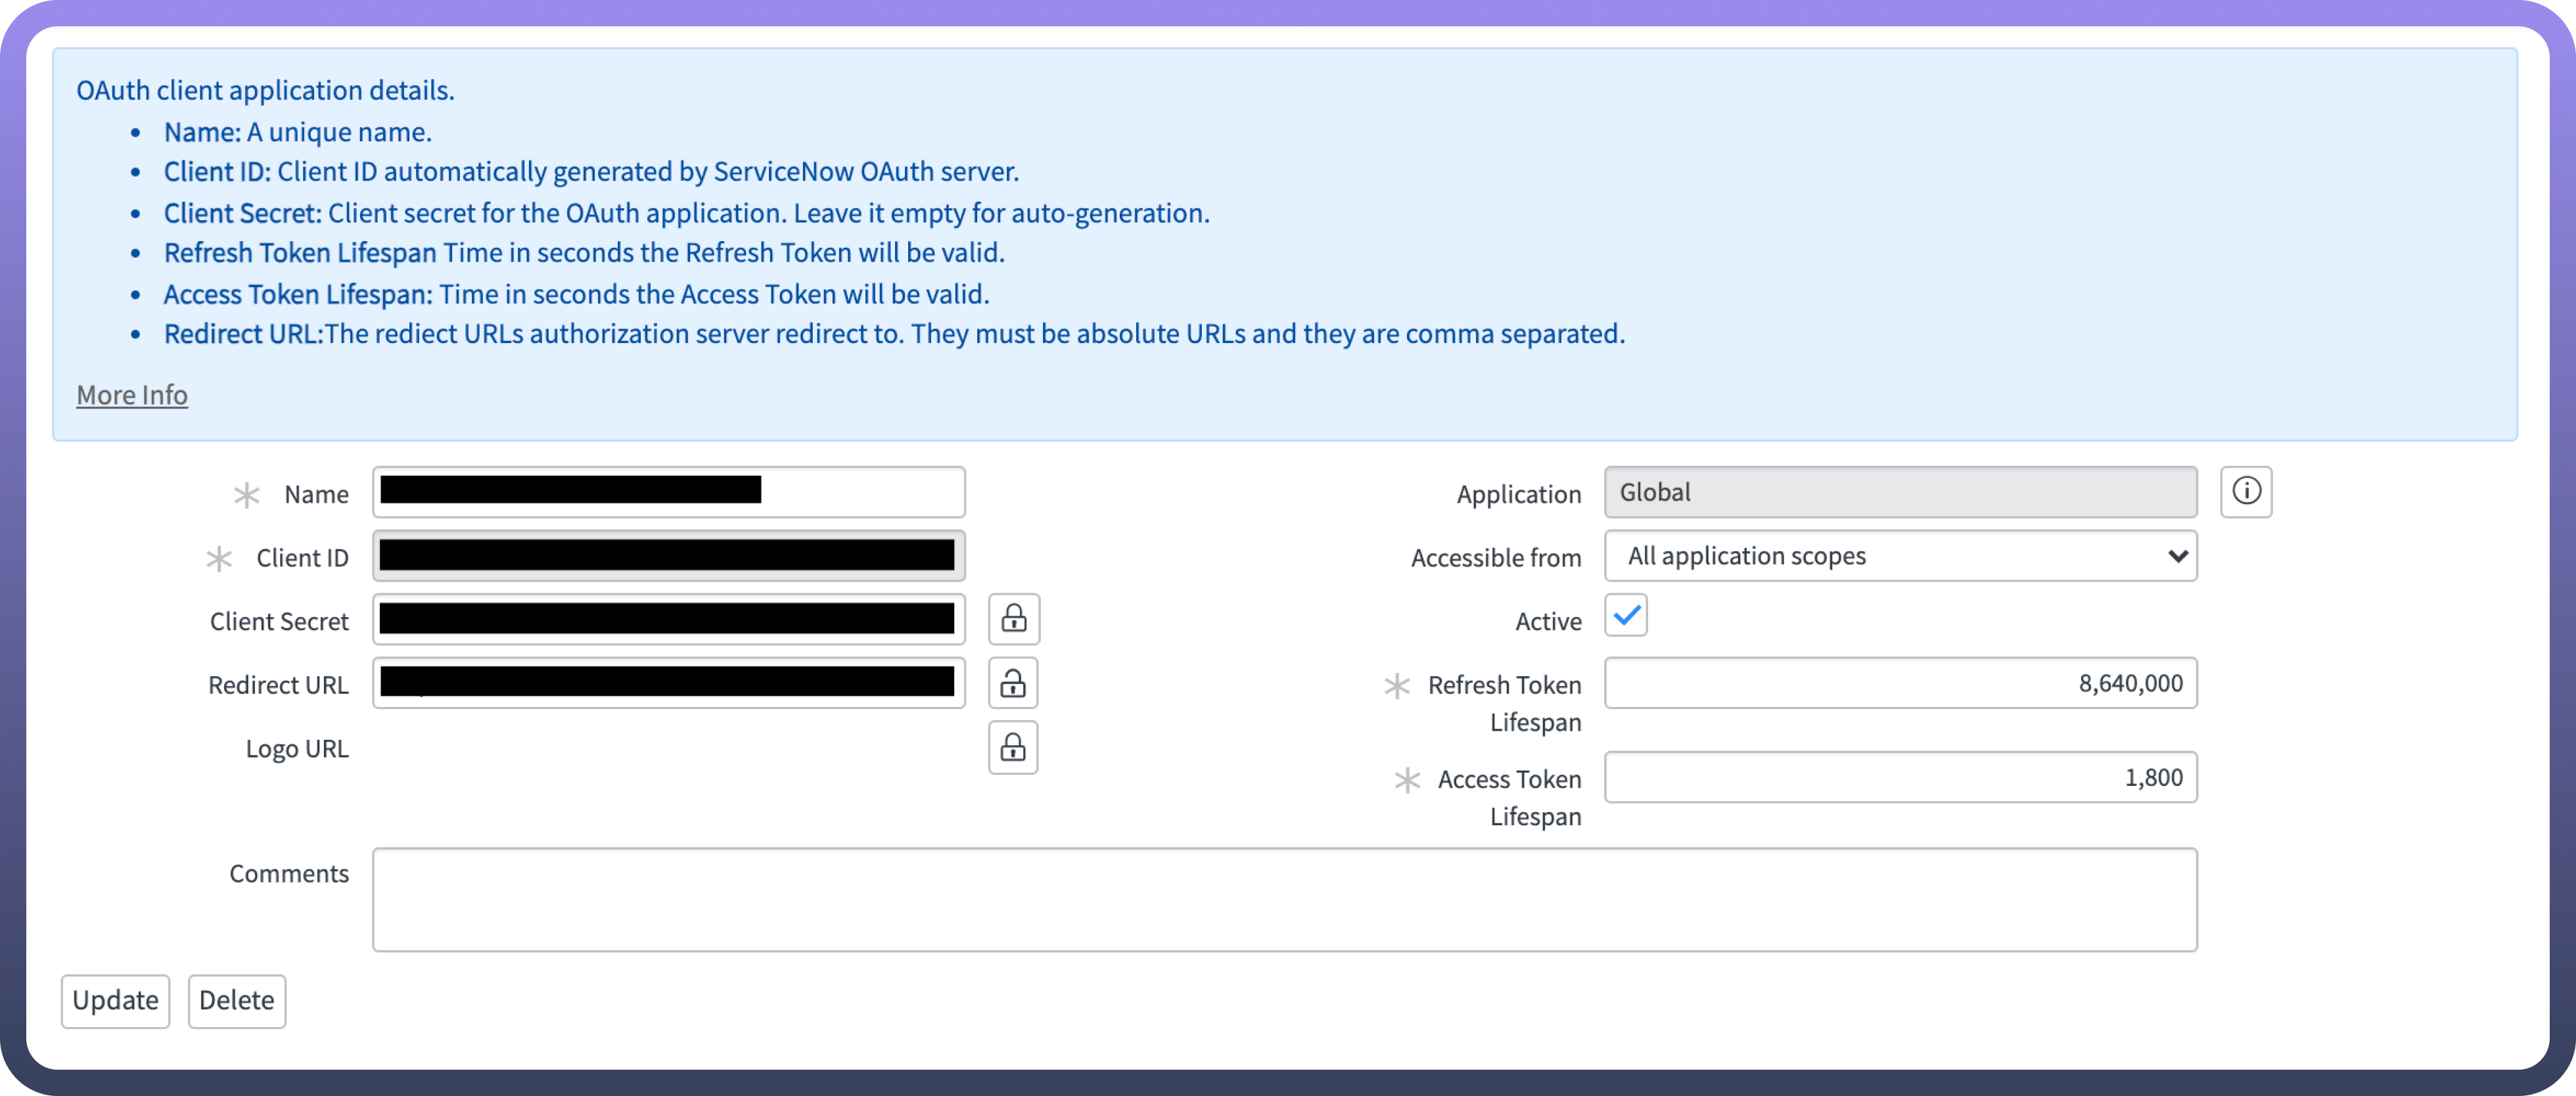This screenshot has width=2576, height=1096.
Task: Click the Redirect URL lock icon
Action: (x=1013, y=683)
